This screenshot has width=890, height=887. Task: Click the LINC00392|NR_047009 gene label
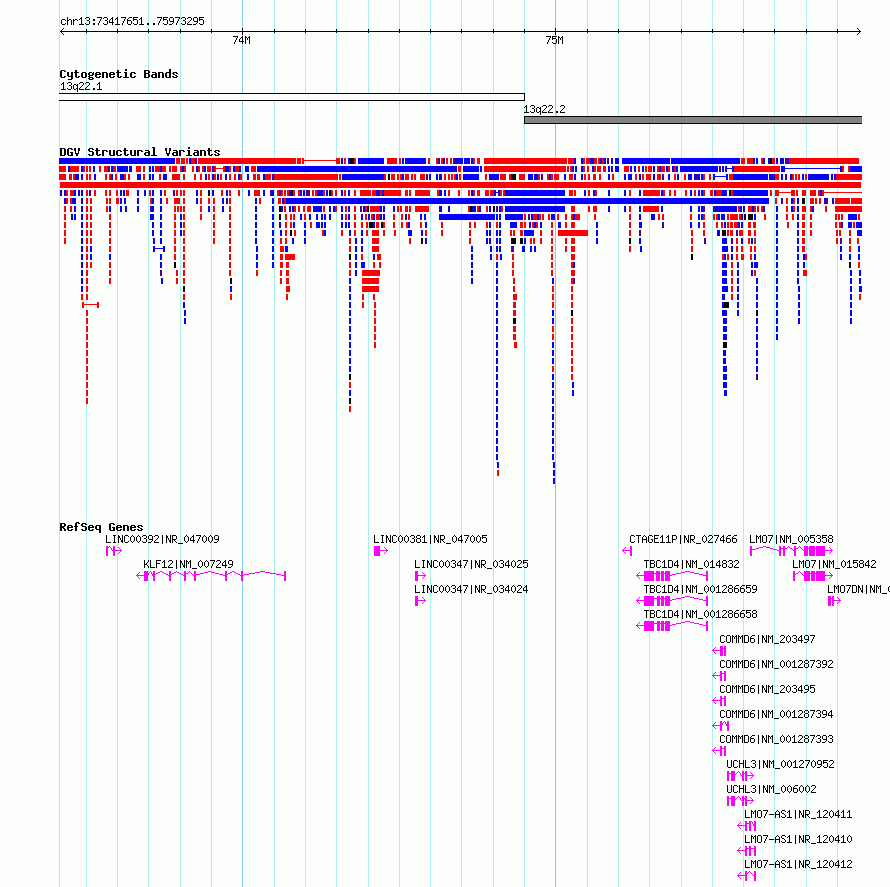[162, 539]
